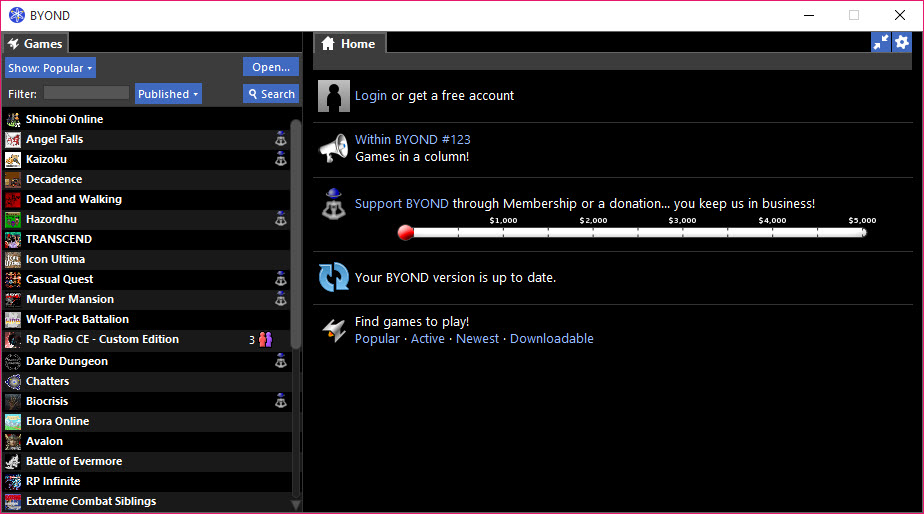Click the players icon on Rp Radio CE row

266,340
